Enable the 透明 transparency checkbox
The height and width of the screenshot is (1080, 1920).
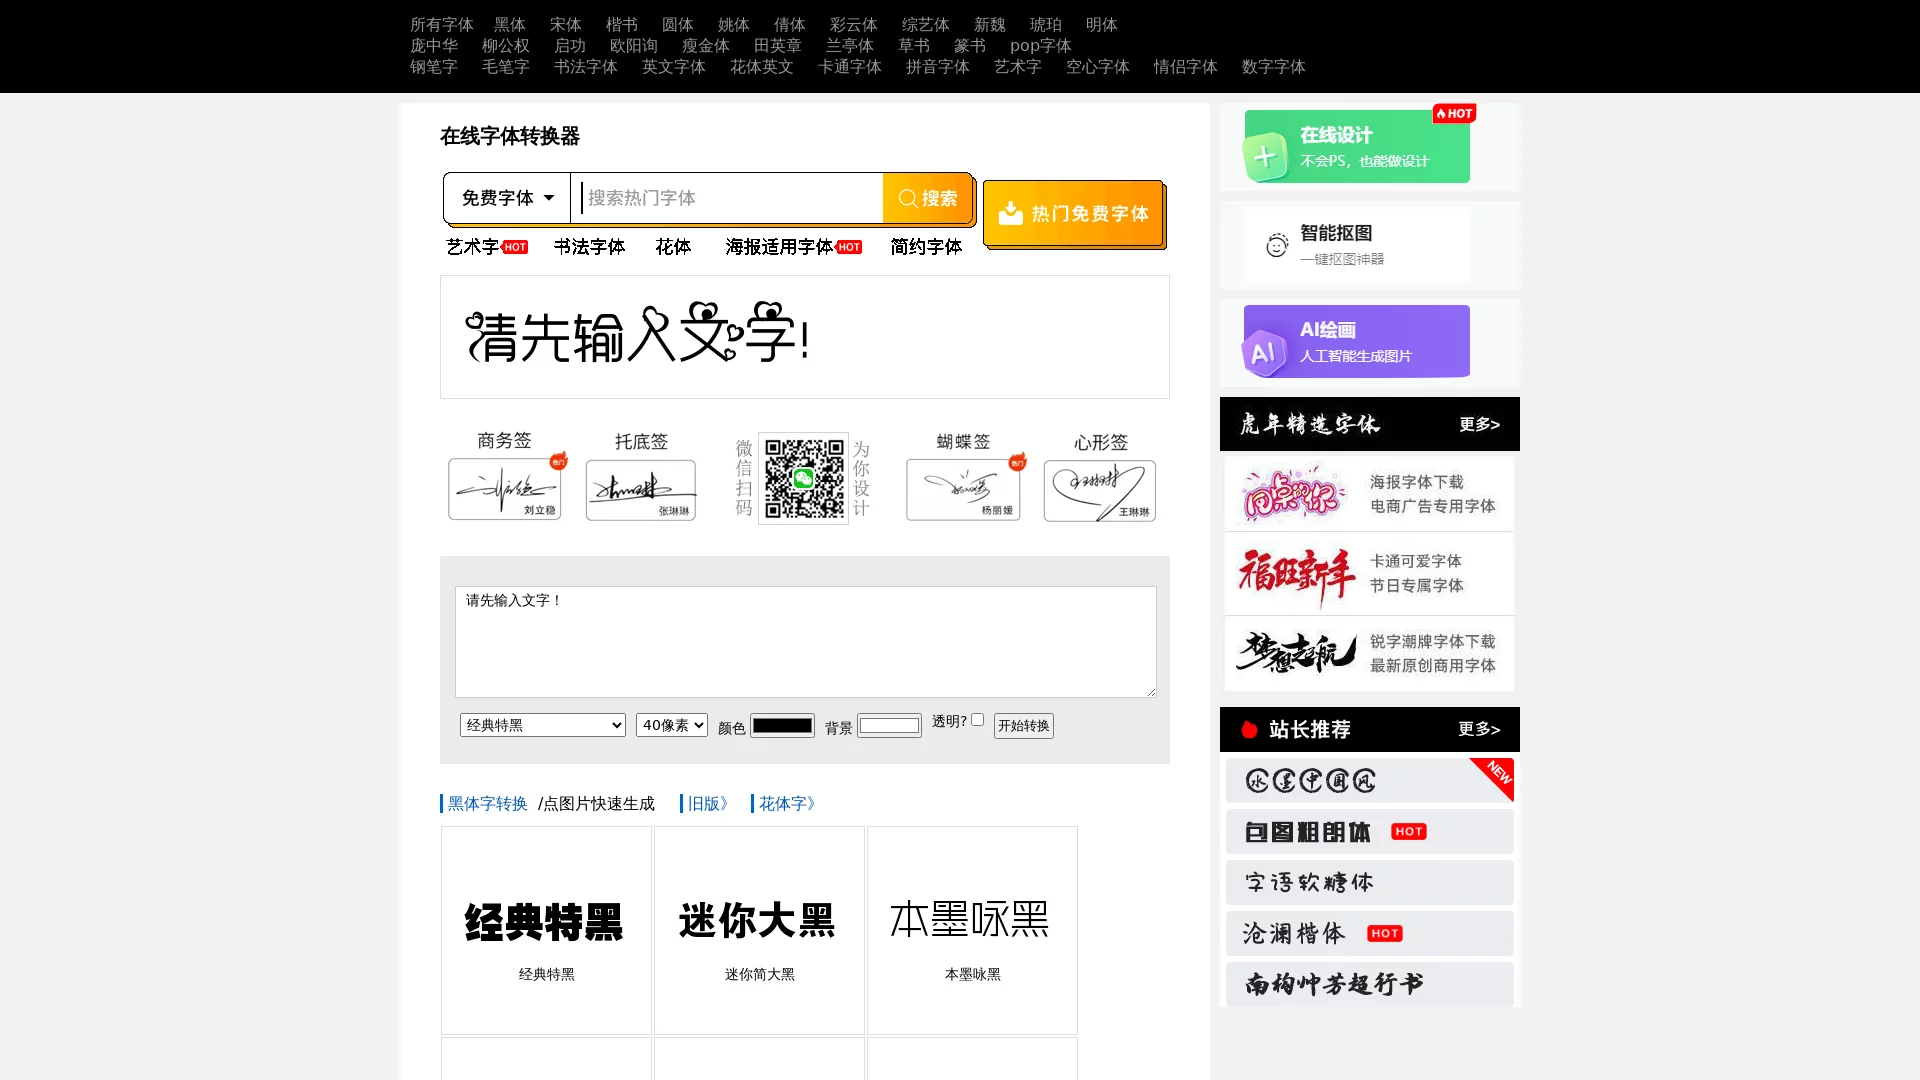click(977, 719)
